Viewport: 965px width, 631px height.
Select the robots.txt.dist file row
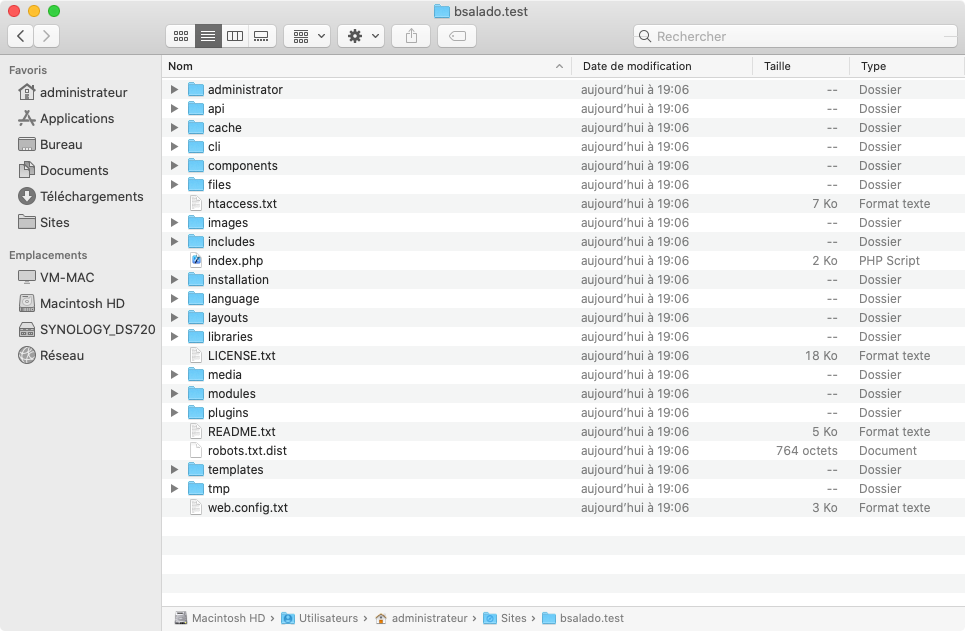point(247,451)
